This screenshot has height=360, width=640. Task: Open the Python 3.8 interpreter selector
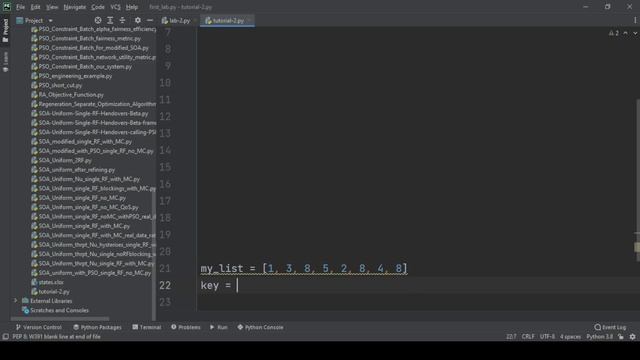tap(600, 337)
